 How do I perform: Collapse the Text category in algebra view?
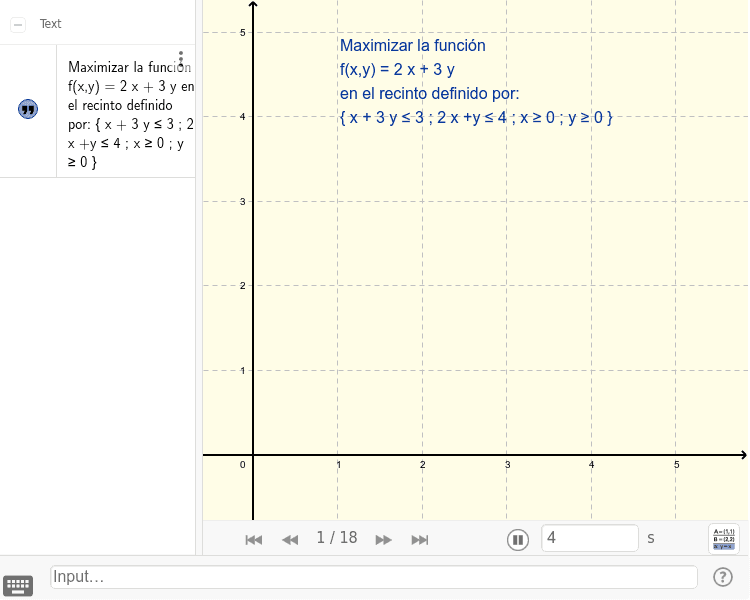point(18,24)
